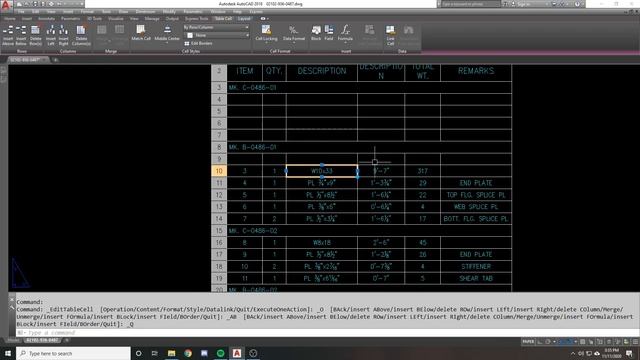
Task: Click the END PLATE cell in row 11
Action: [x=476, y=183]
